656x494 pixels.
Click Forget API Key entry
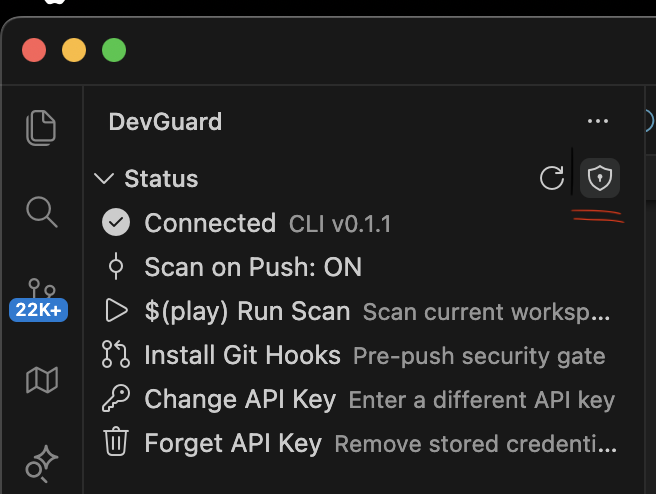click(233, 443)
